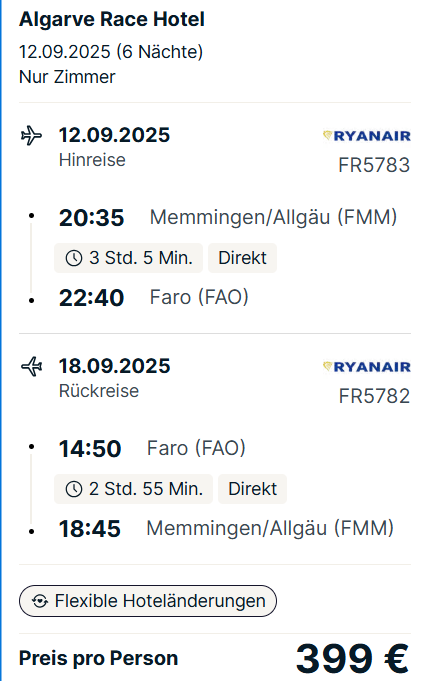Click the 18.09.2025 Rückreise date heading
This screenshot has height=681, width=421.
114,366
